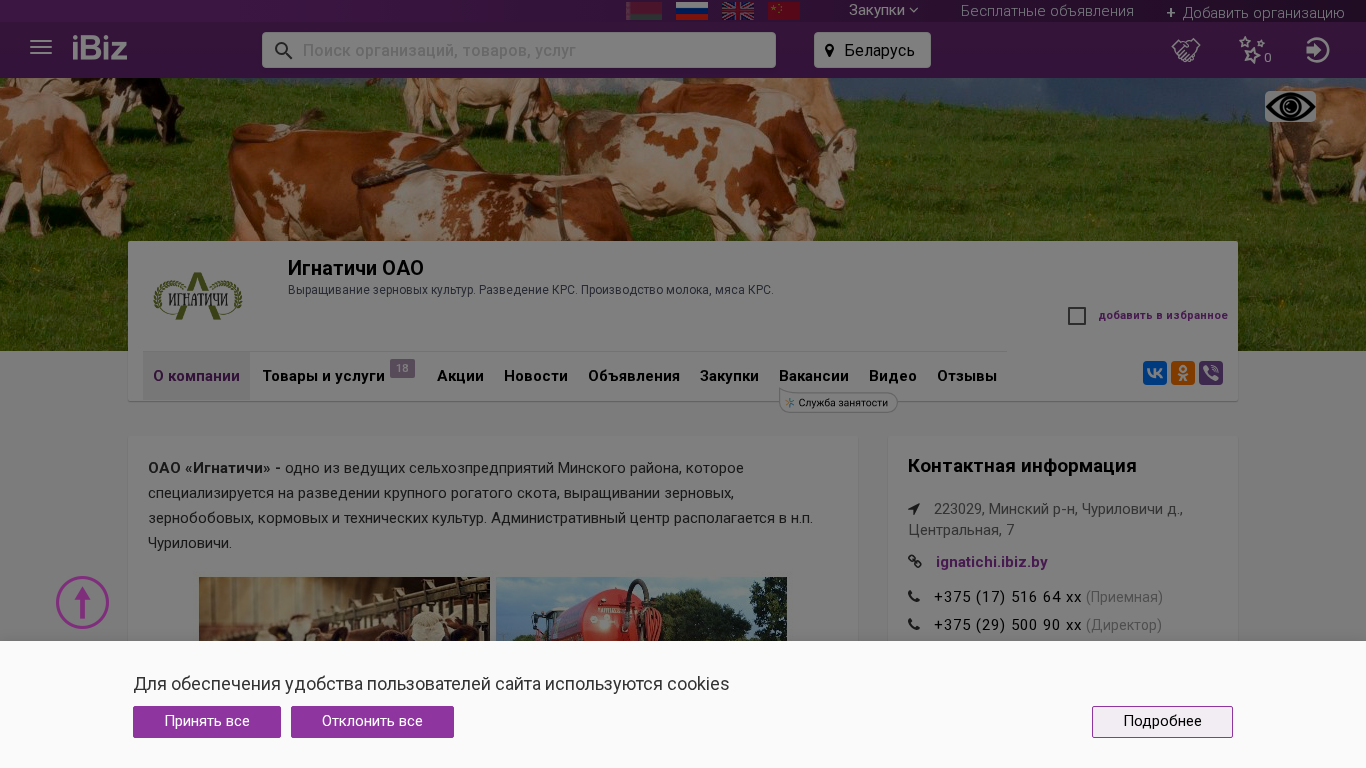
Task: Visit ignatichi.ibiz.by website link
Action: [992, 562]
